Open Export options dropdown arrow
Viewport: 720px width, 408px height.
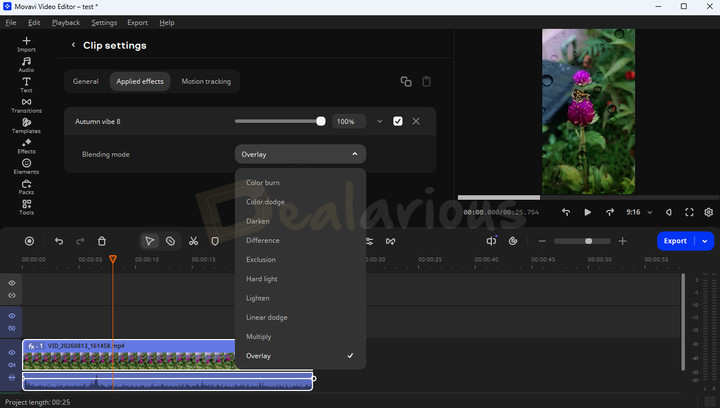click(705, 241)
